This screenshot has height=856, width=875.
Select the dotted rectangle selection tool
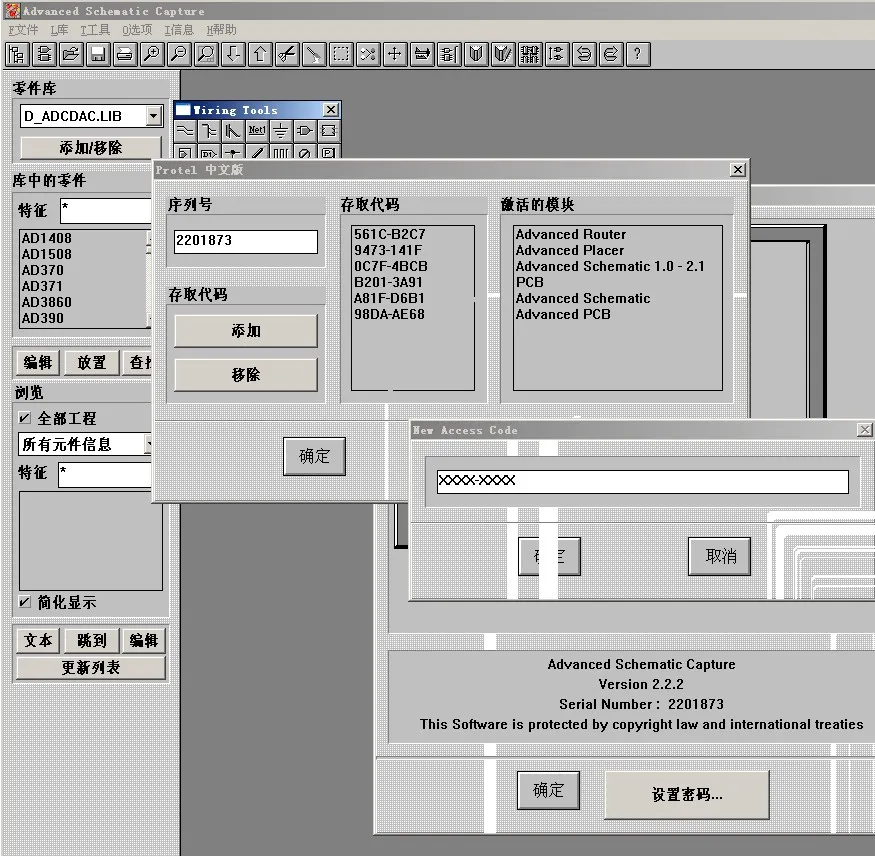341,55
